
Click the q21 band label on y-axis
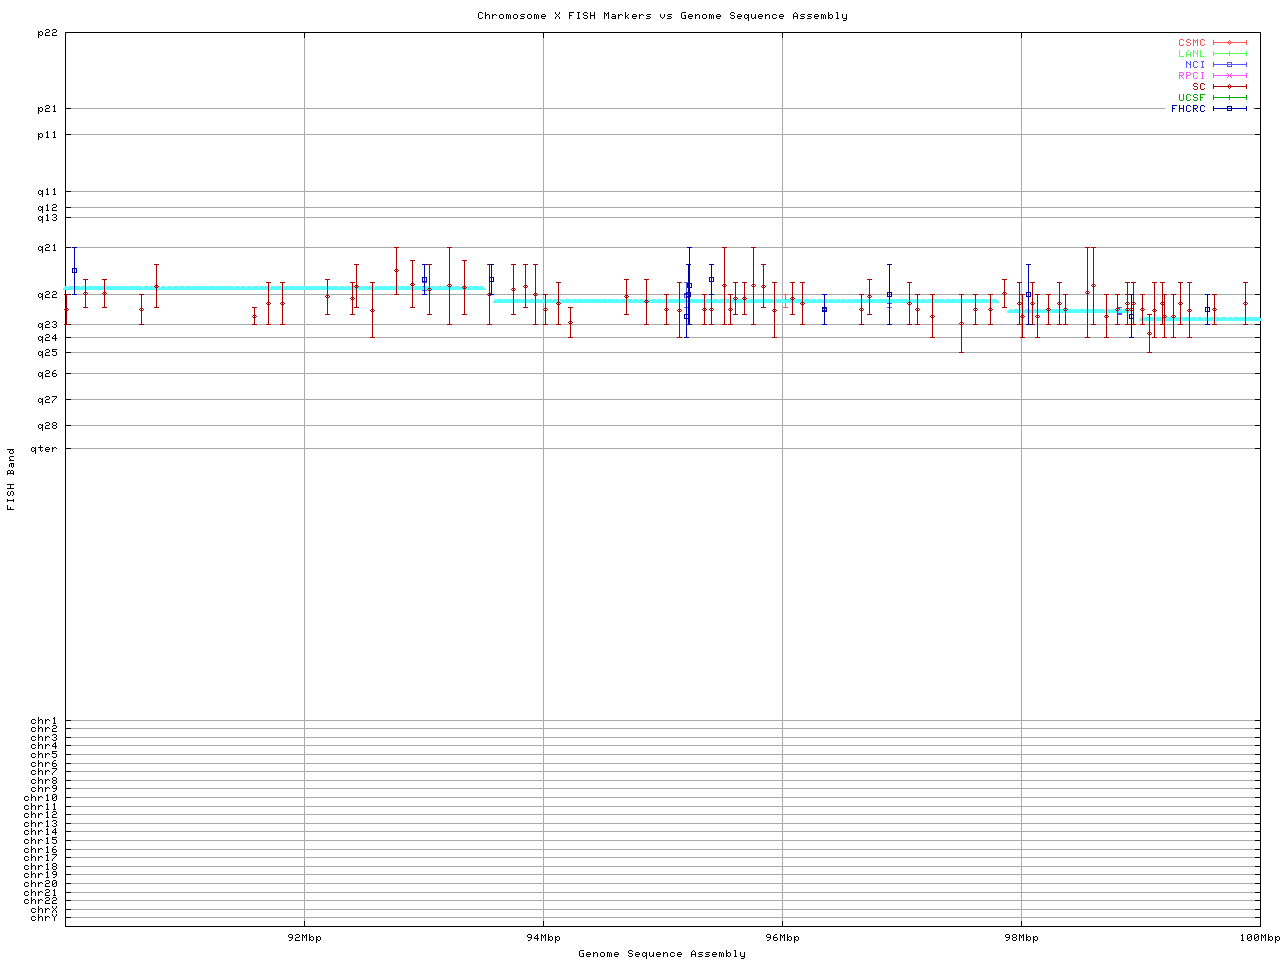click(x=47, y=248)
